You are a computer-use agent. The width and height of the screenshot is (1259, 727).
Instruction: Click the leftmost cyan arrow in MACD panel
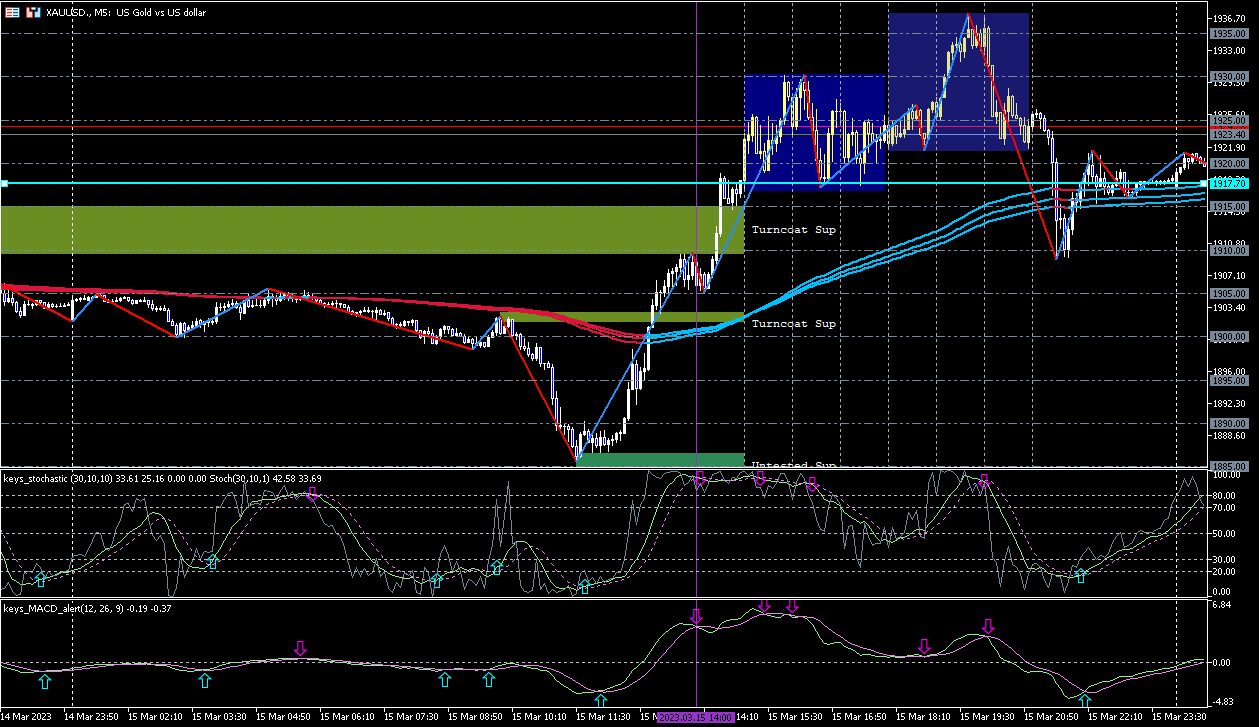point(44,681)
